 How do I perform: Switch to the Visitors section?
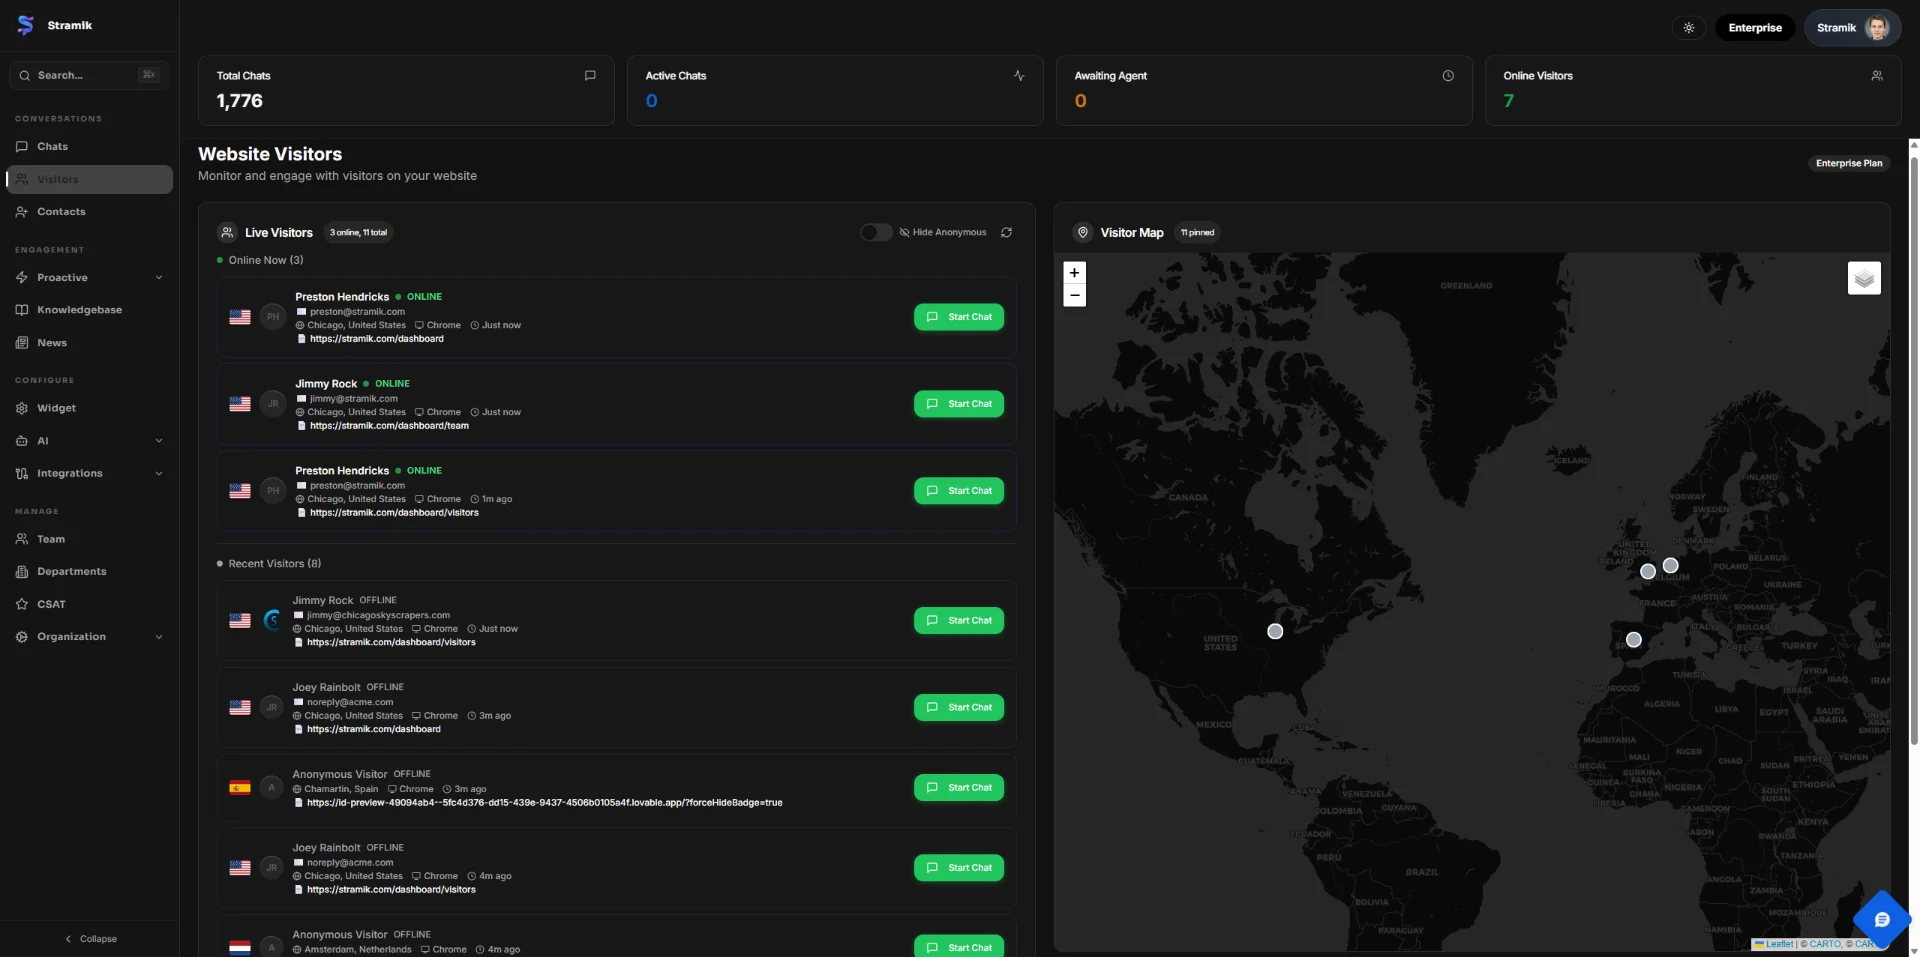tap(58, 179)
